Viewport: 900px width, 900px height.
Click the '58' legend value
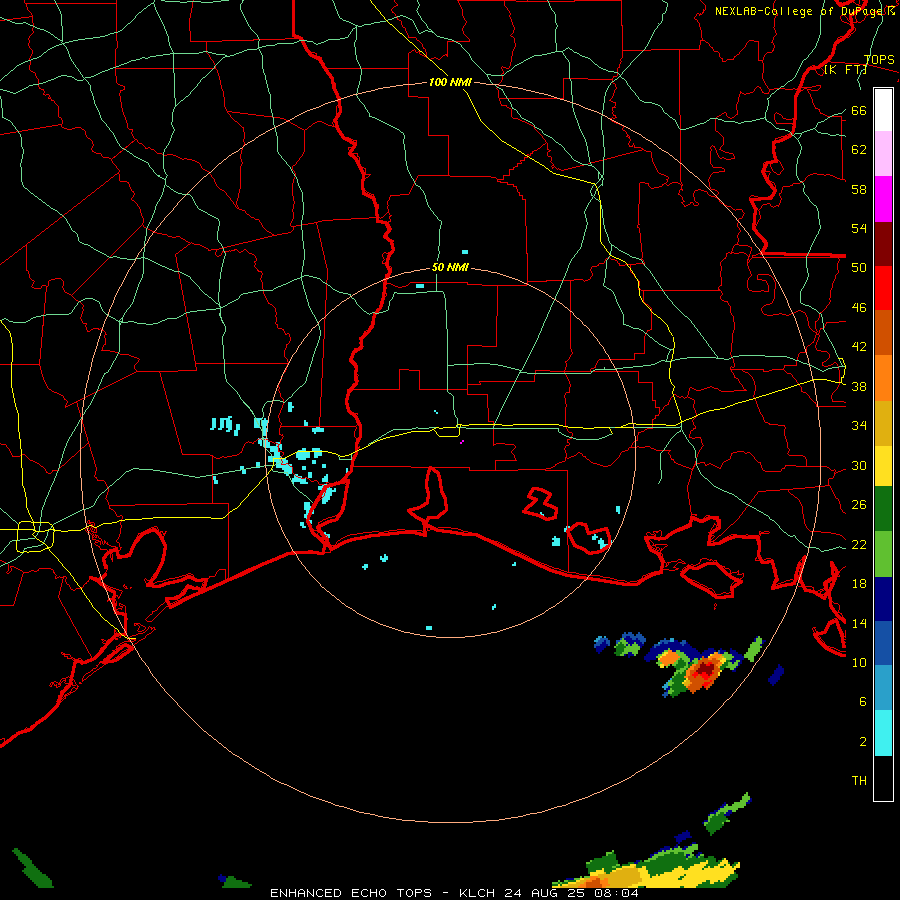coord(859,189)
